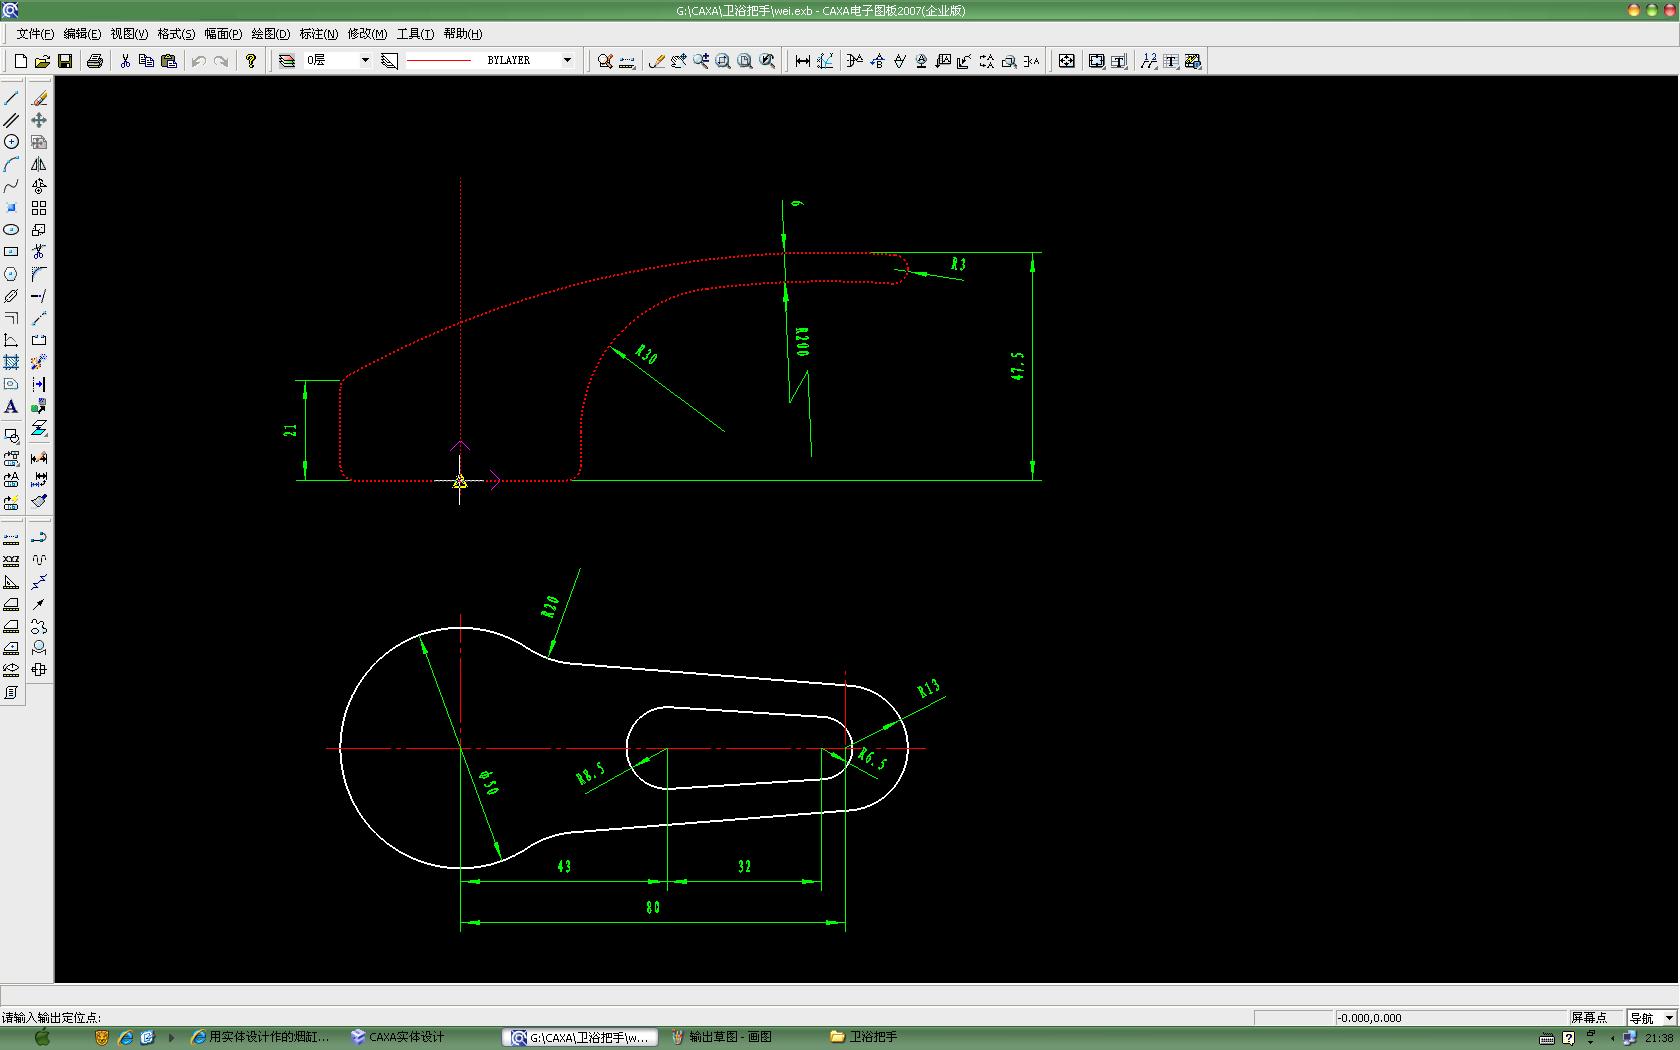Select the Parallel lines tool

[11, 120]
